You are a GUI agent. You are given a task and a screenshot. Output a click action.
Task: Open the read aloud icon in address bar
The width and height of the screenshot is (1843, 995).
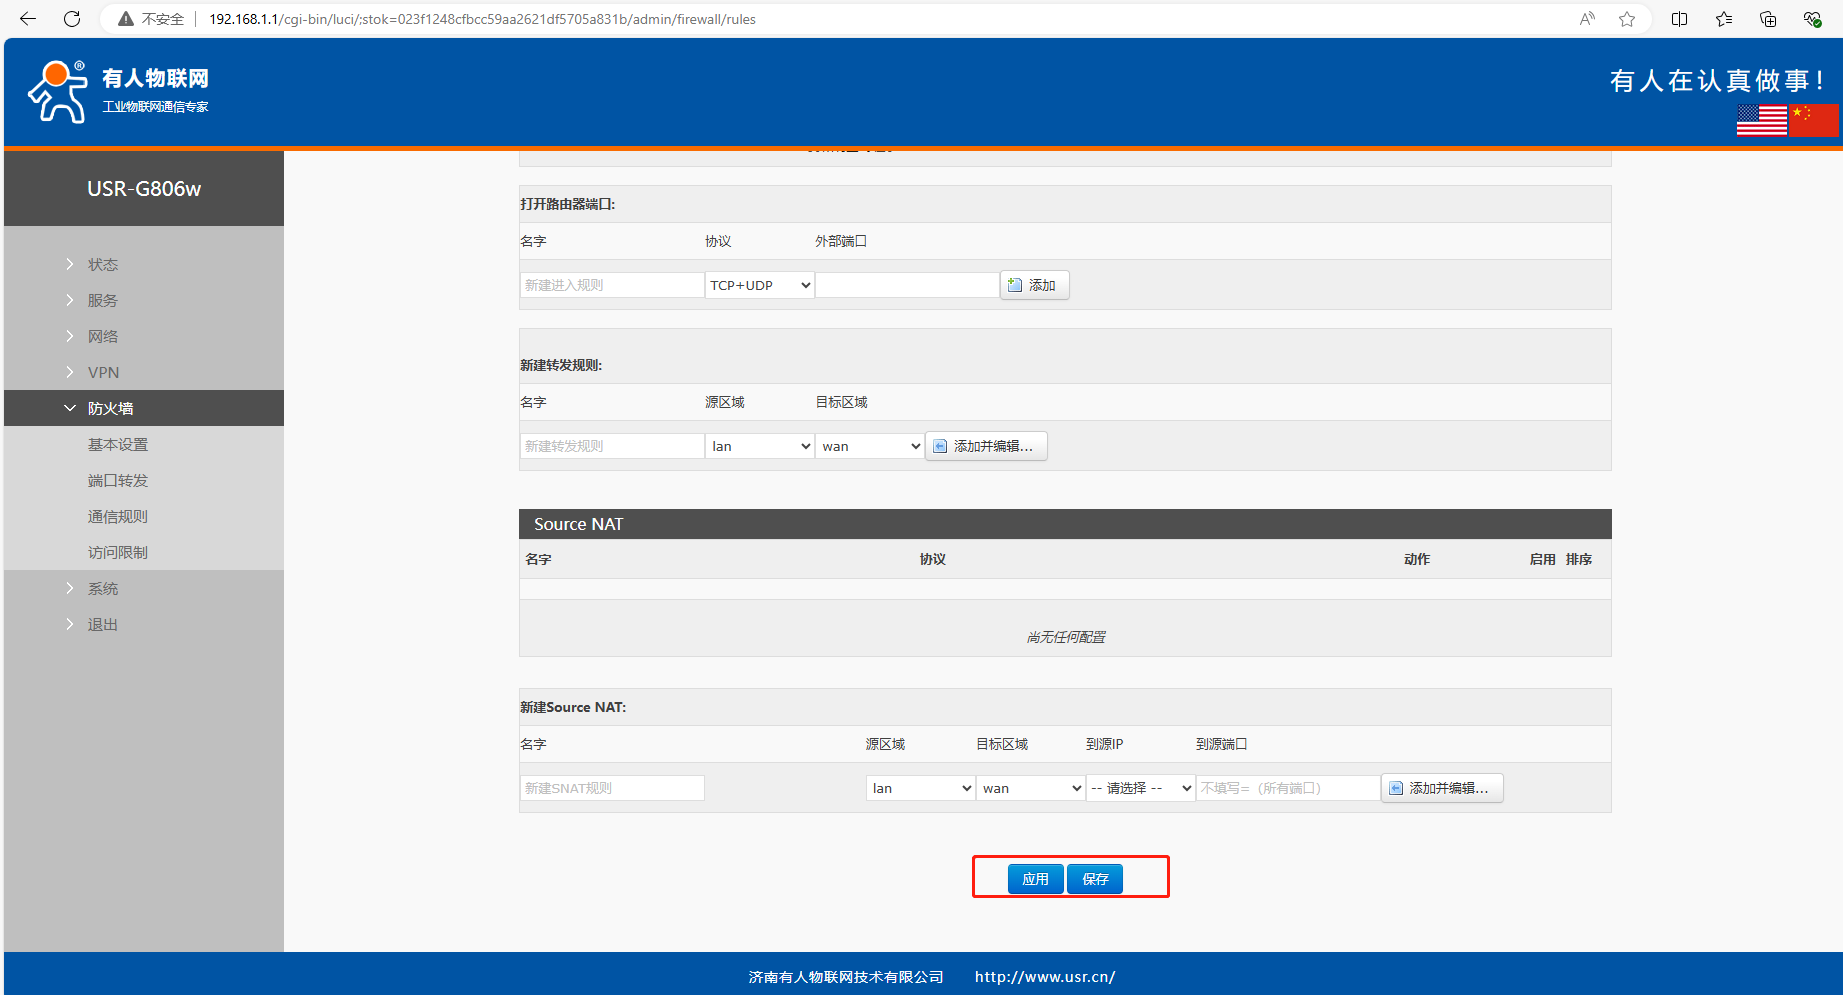(x=1587, y=19)
